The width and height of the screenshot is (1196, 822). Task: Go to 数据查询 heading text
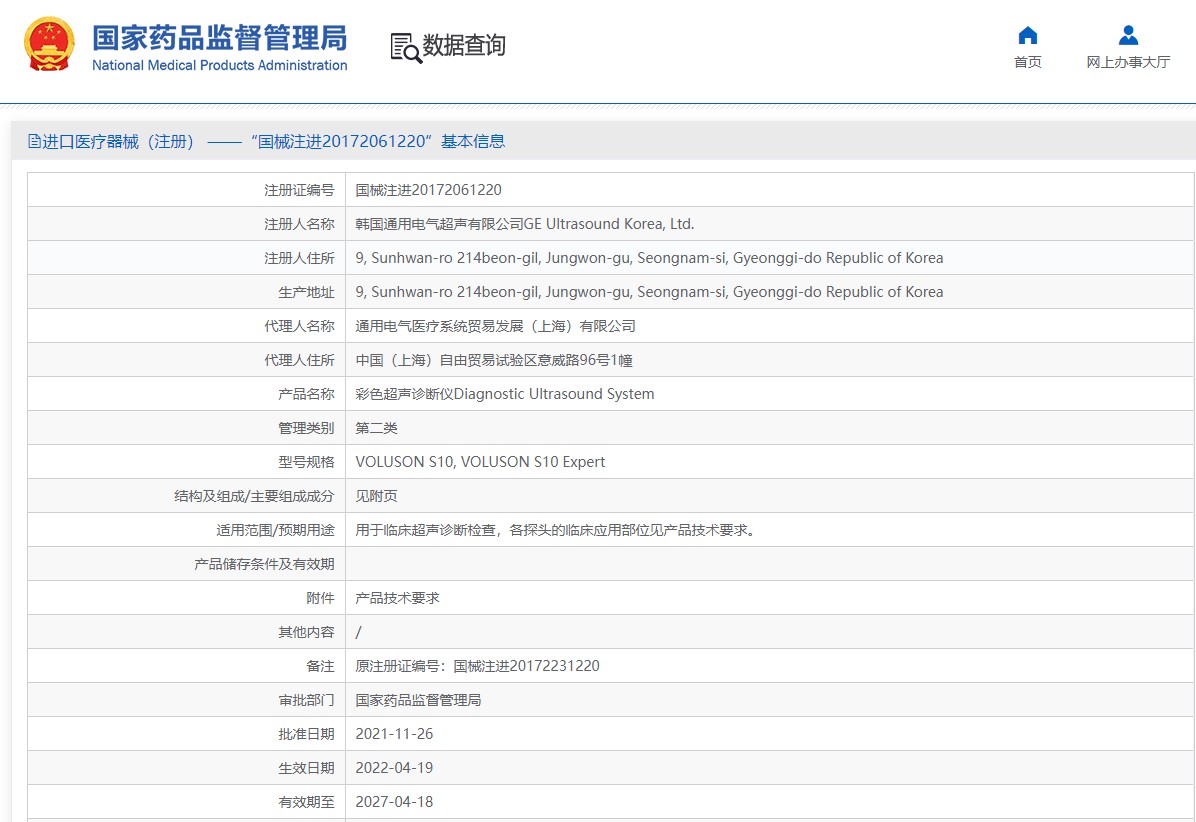click(x=464, y=46)
